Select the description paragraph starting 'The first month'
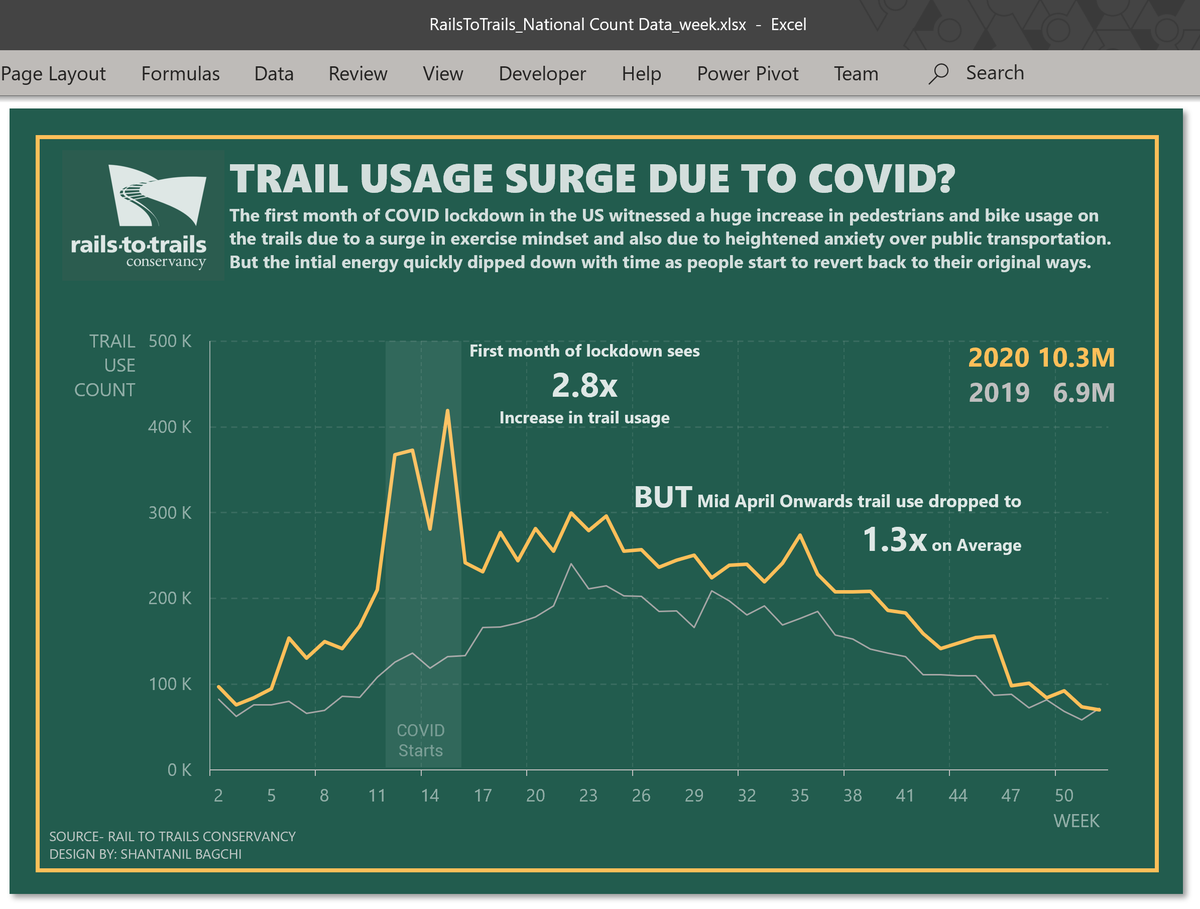This screenshot has width=1200, height=909. pyautogui.click(x=670, y=239)
